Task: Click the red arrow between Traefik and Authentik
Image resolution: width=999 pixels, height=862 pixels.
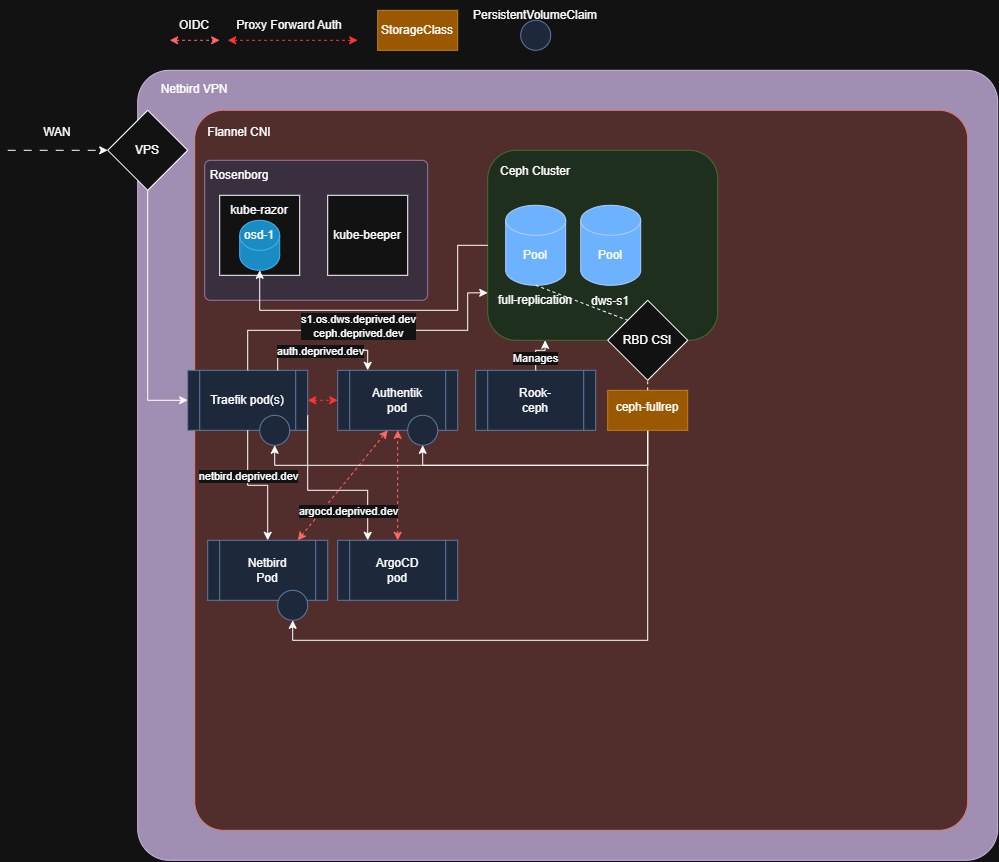Action: click(x=323, y=400)
